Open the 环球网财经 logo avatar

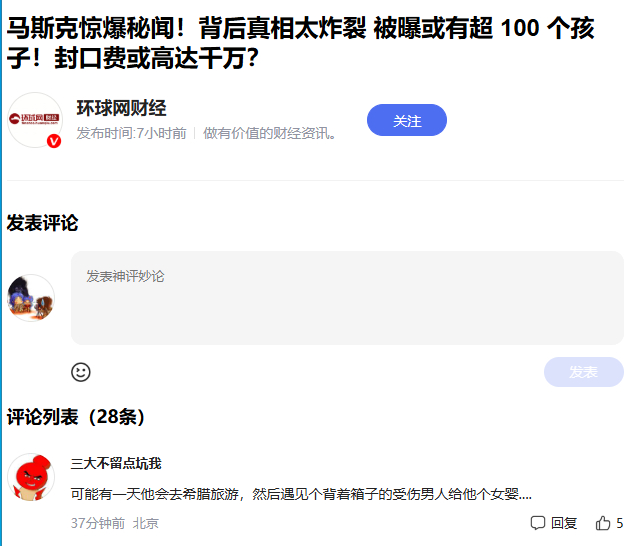point(35,120)
